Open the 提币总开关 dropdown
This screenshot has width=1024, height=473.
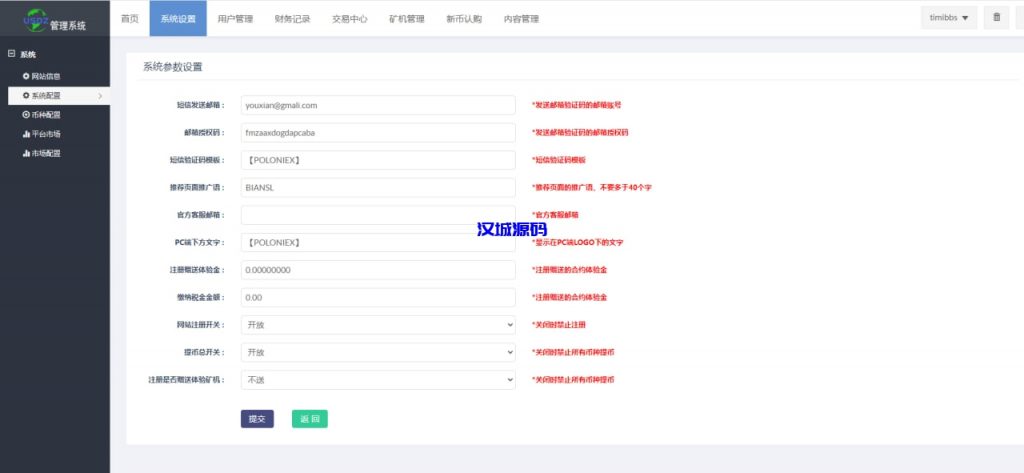[x=378, y=352]
